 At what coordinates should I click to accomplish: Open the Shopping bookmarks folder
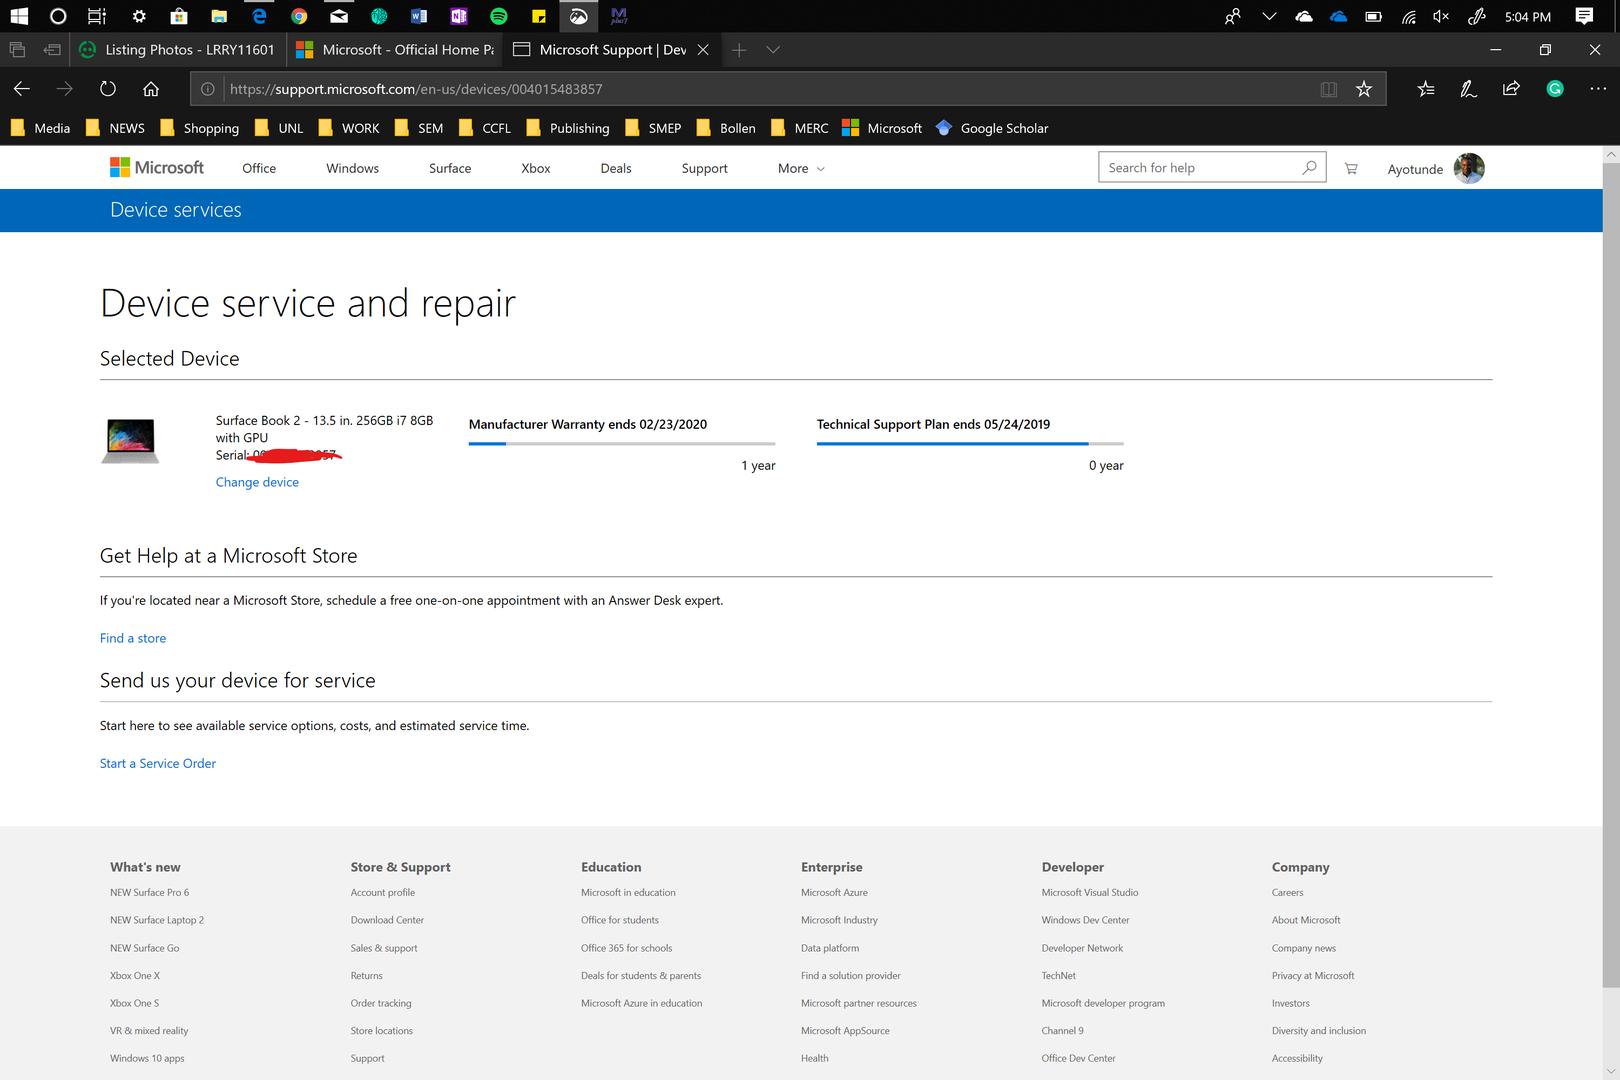tap(199, 128)
